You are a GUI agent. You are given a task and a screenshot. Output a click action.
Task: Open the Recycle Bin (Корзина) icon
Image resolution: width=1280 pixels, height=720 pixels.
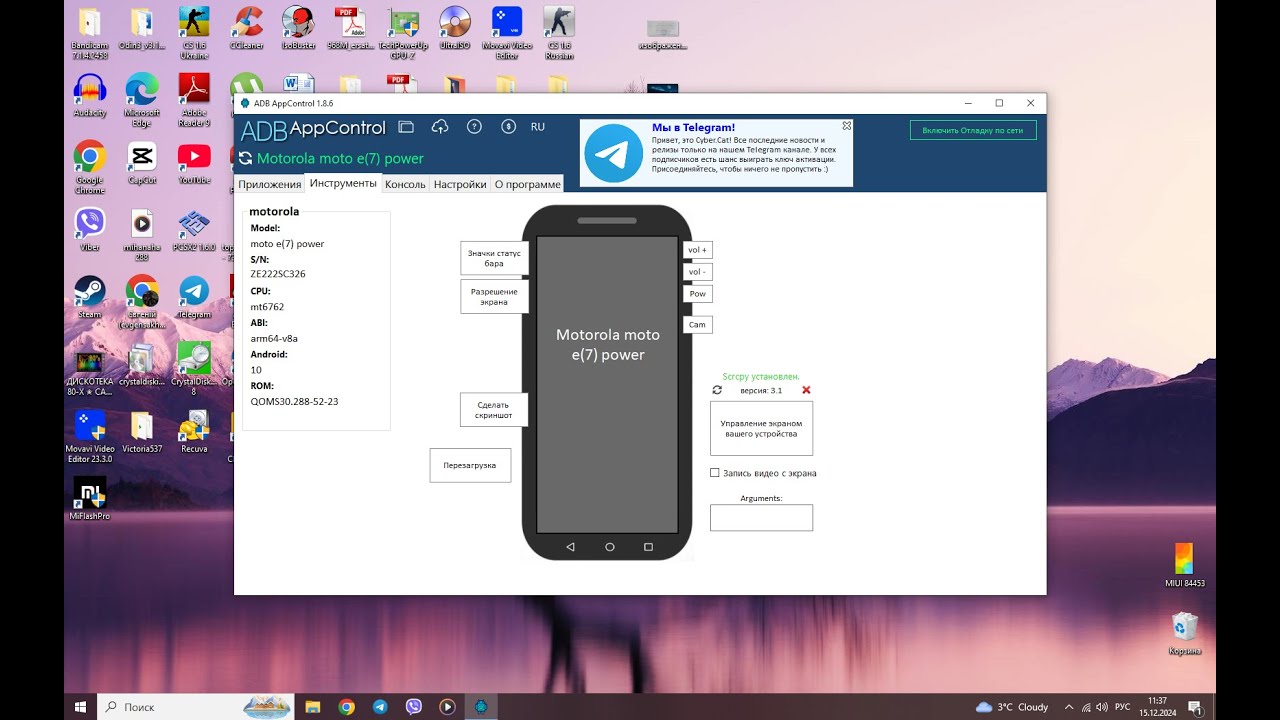[1185, 635]
